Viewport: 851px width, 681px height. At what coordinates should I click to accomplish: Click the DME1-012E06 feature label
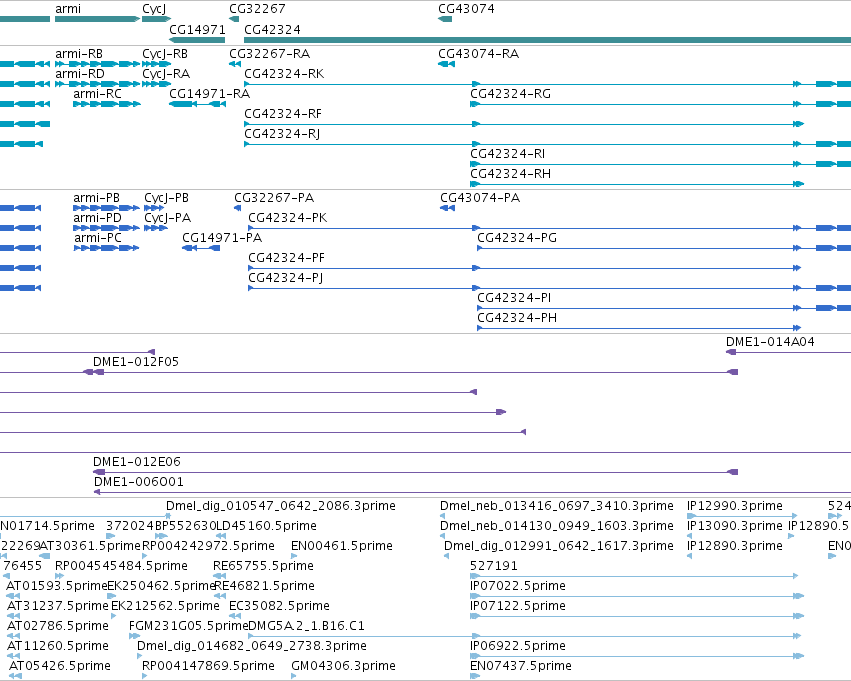(137, 462)
